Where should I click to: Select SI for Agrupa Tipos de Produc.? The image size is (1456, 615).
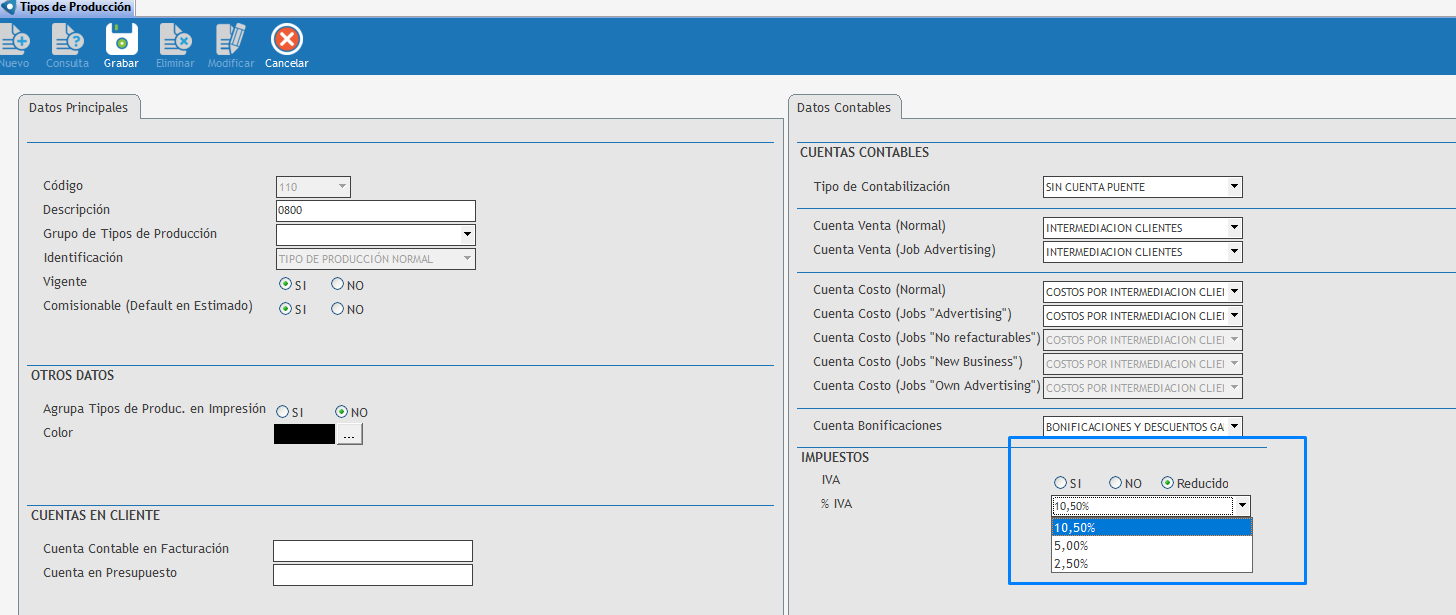[283, 412]
